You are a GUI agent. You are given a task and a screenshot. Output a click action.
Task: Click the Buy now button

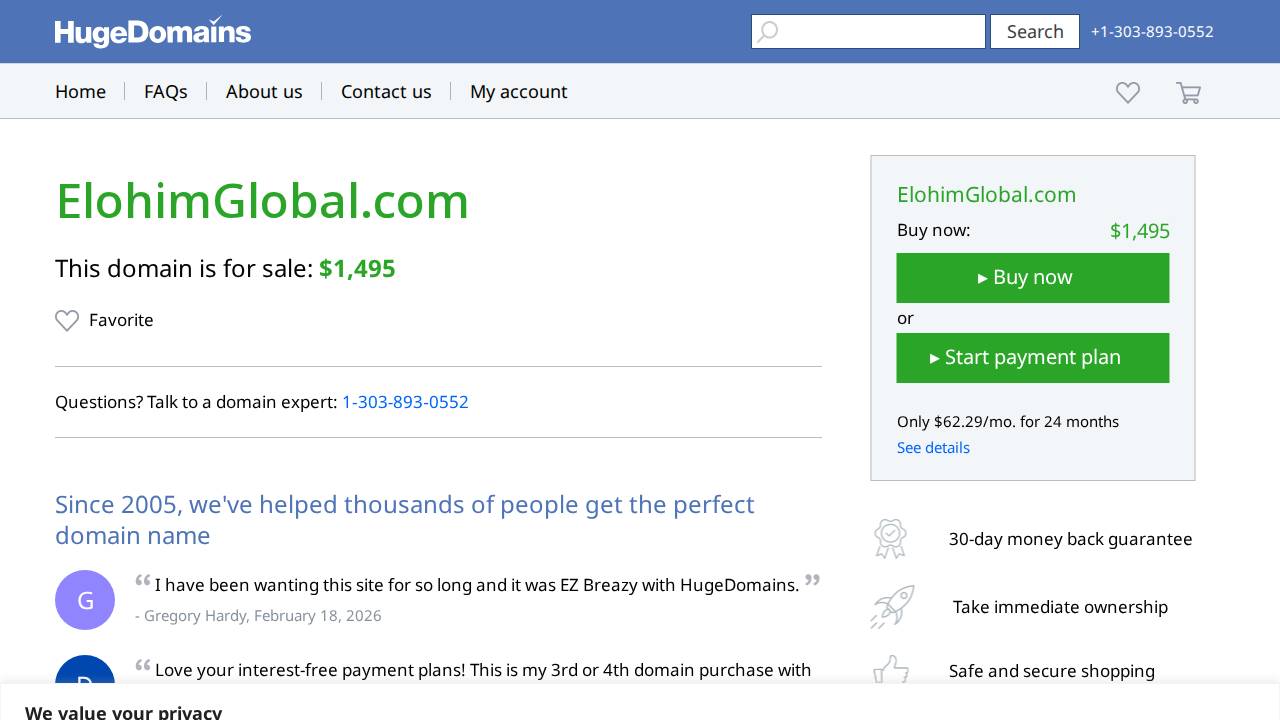coord(1032,278)
